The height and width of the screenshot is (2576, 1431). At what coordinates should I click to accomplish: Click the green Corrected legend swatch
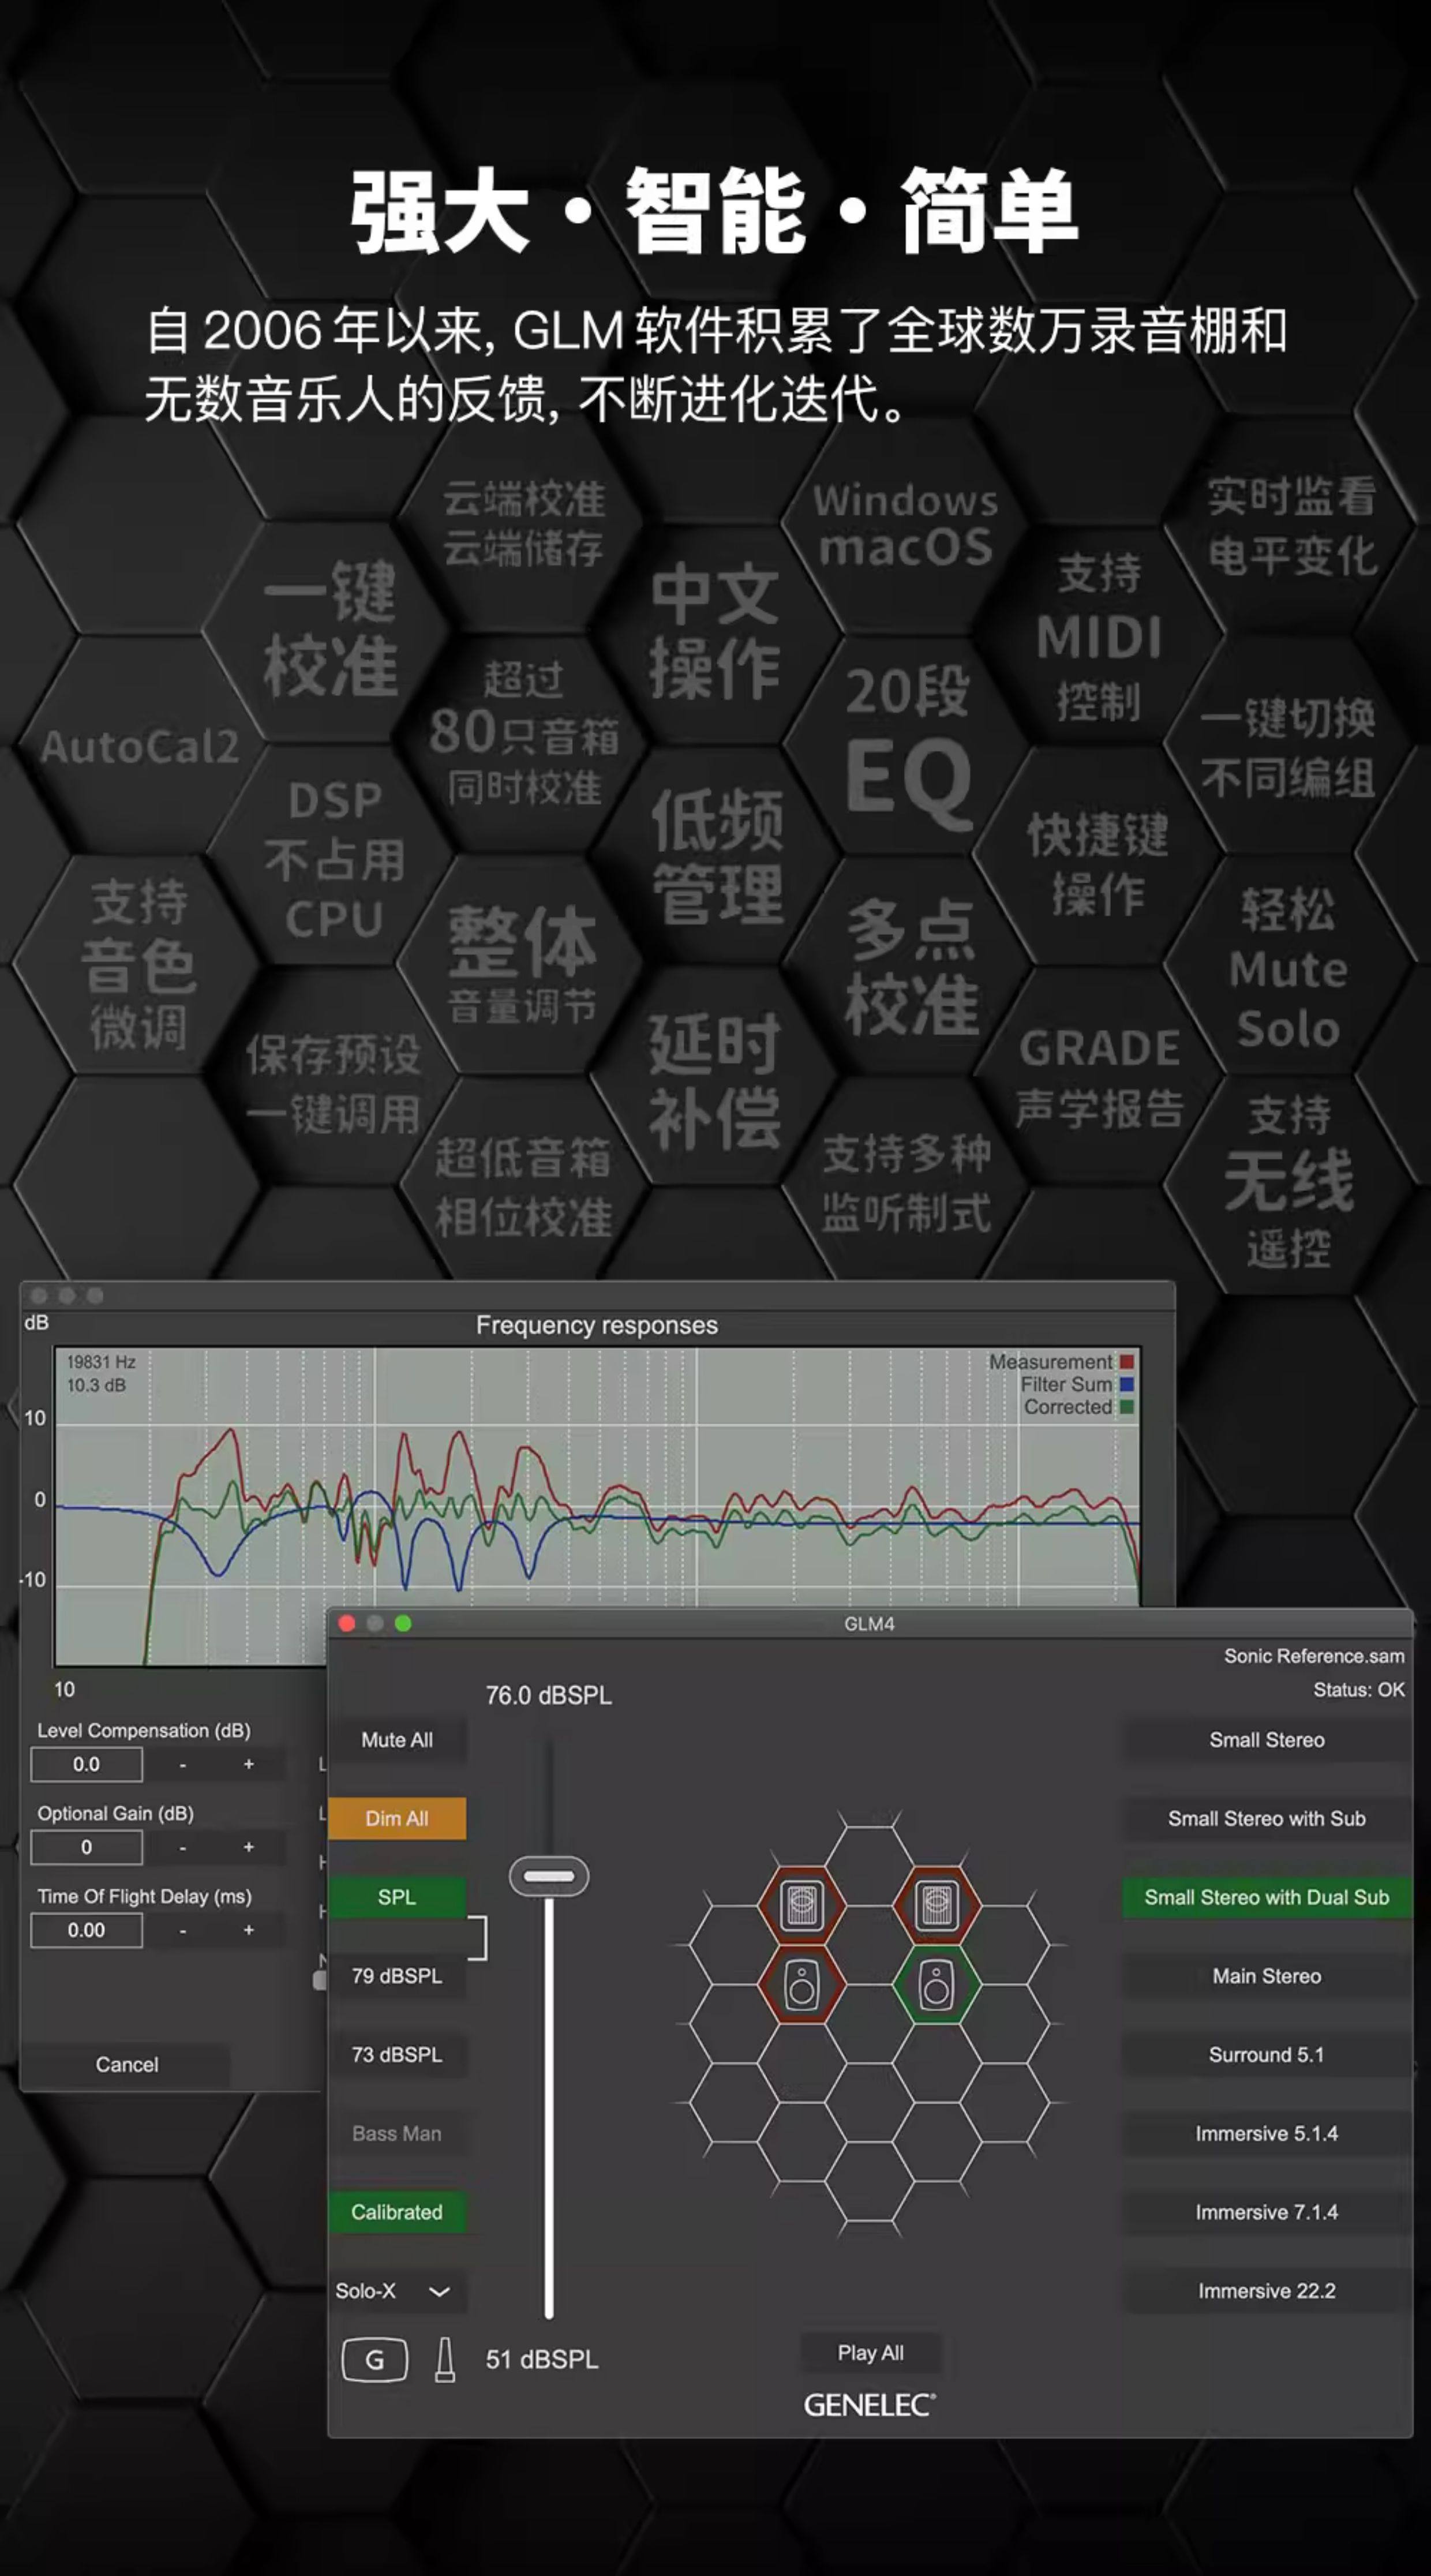tap(1127, 1407)
